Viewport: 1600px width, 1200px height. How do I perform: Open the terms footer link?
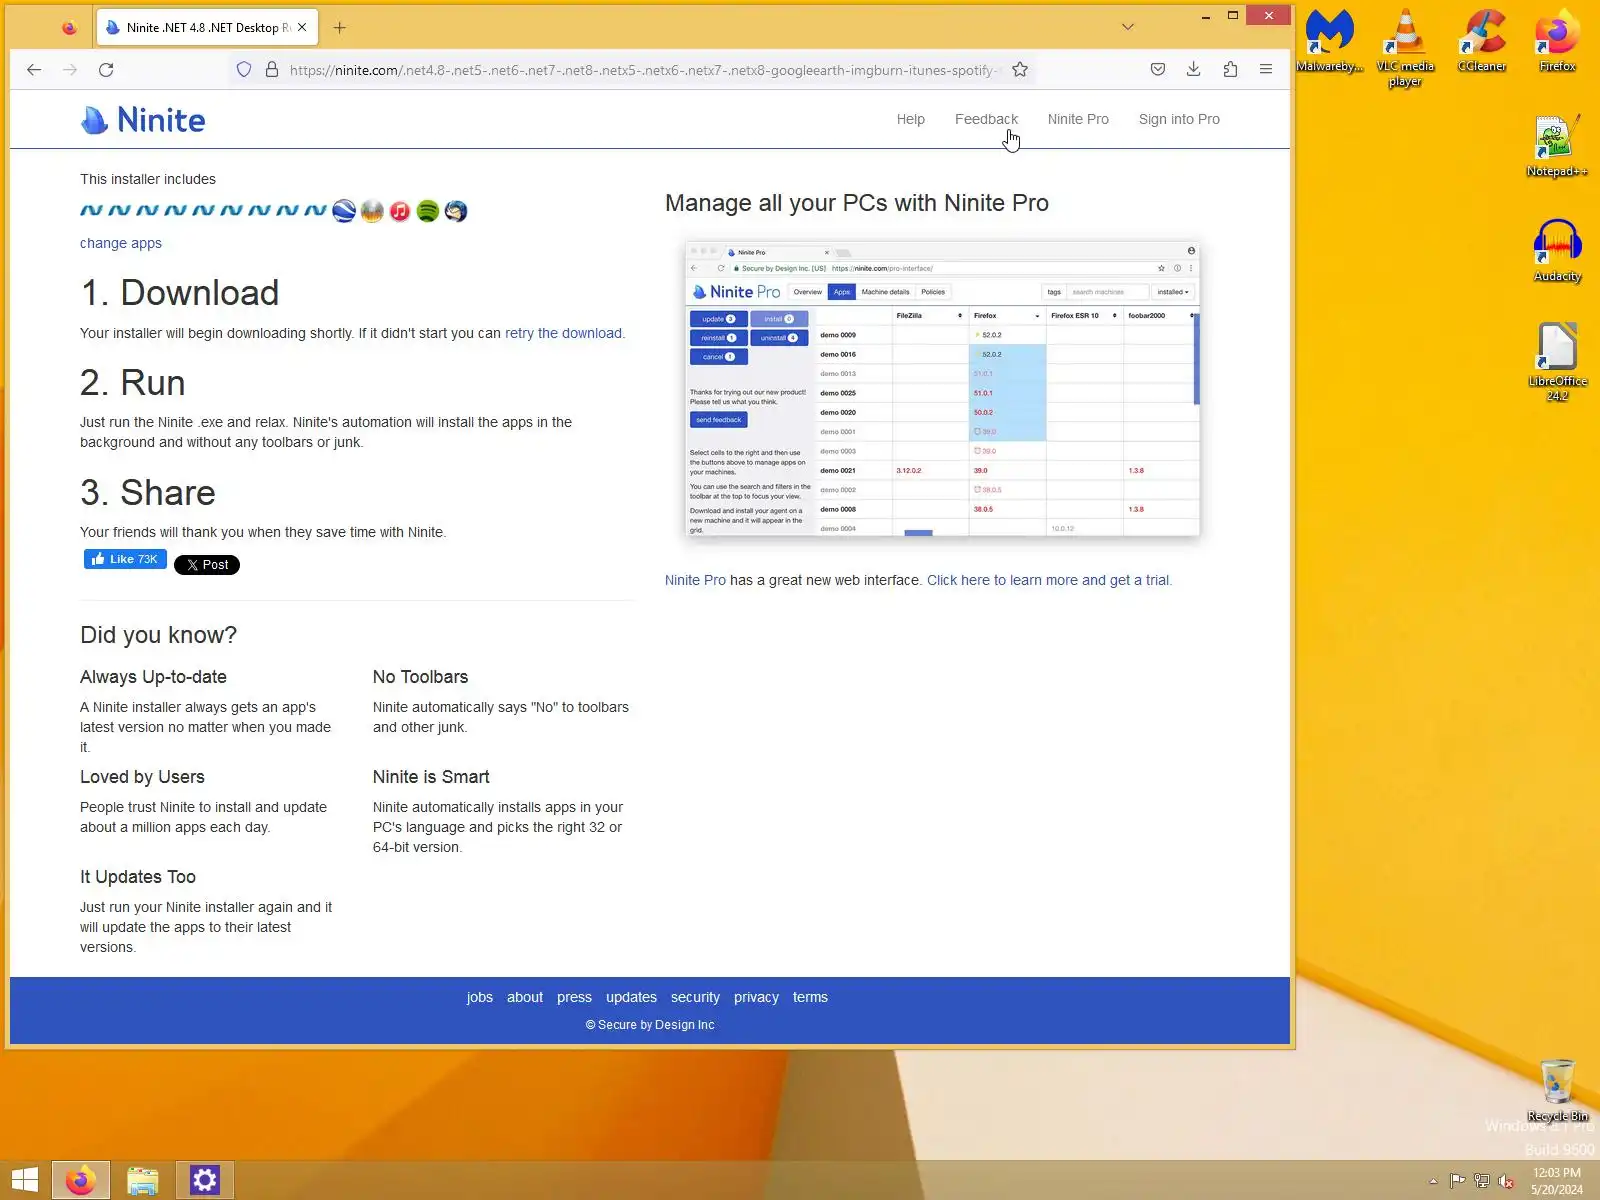coord(810,997)
